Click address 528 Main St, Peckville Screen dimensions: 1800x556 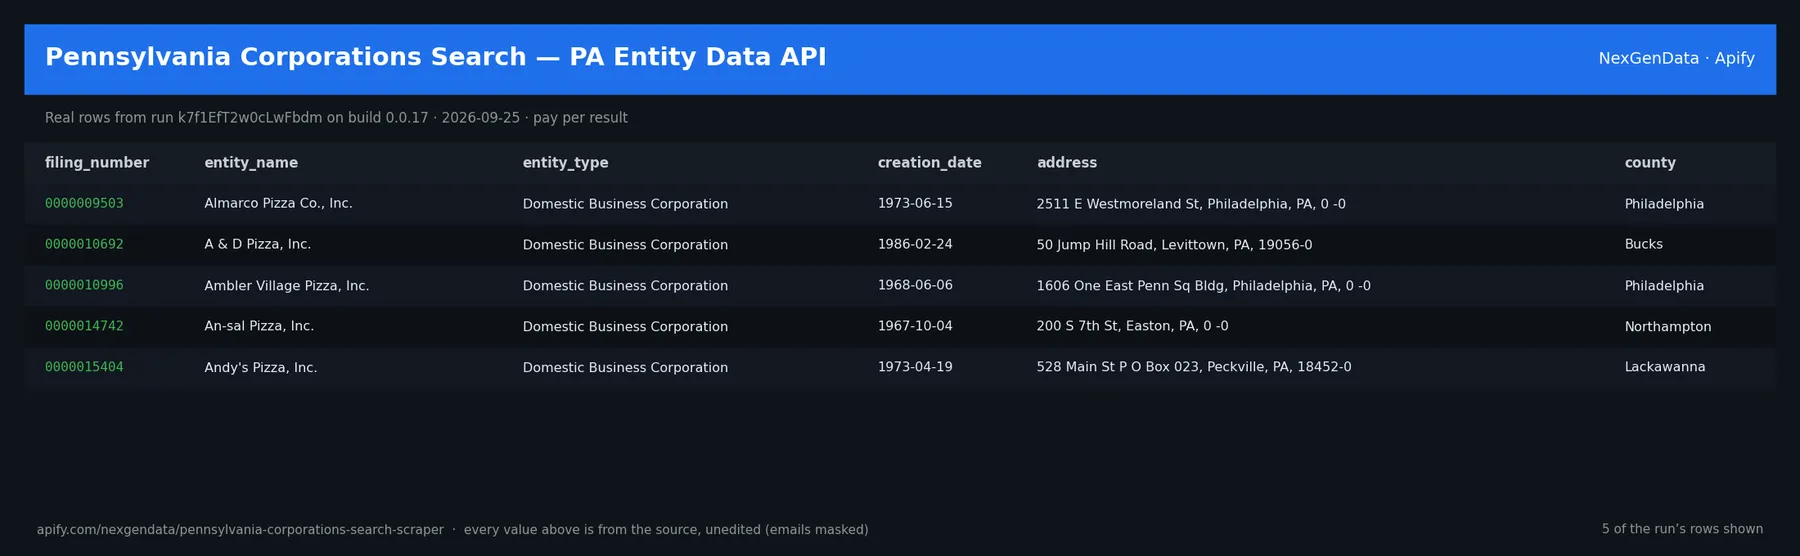coord(1194,367)
